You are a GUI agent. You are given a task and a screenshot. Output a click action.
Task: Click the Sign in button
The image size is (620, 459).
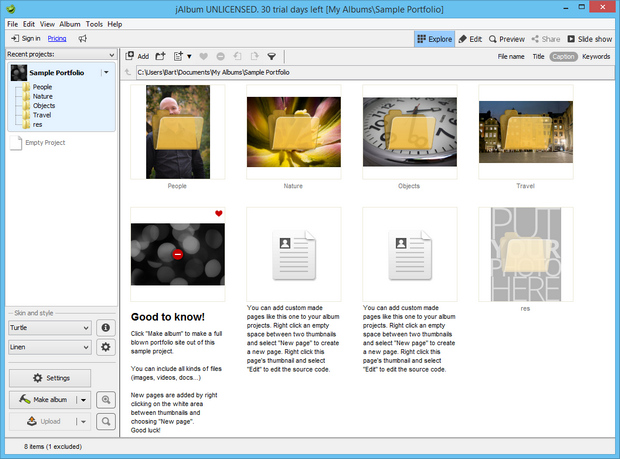[x=26, y=38]
